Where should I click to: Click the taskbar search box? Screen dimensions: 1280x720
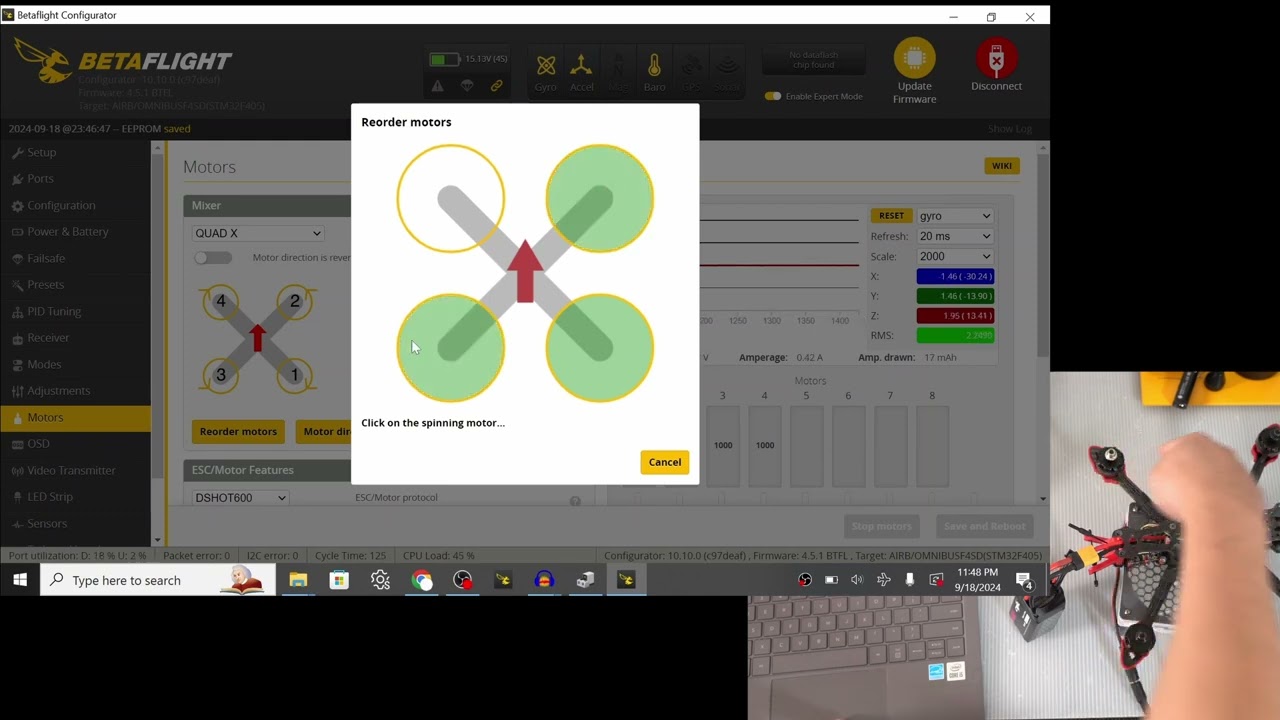158,580
